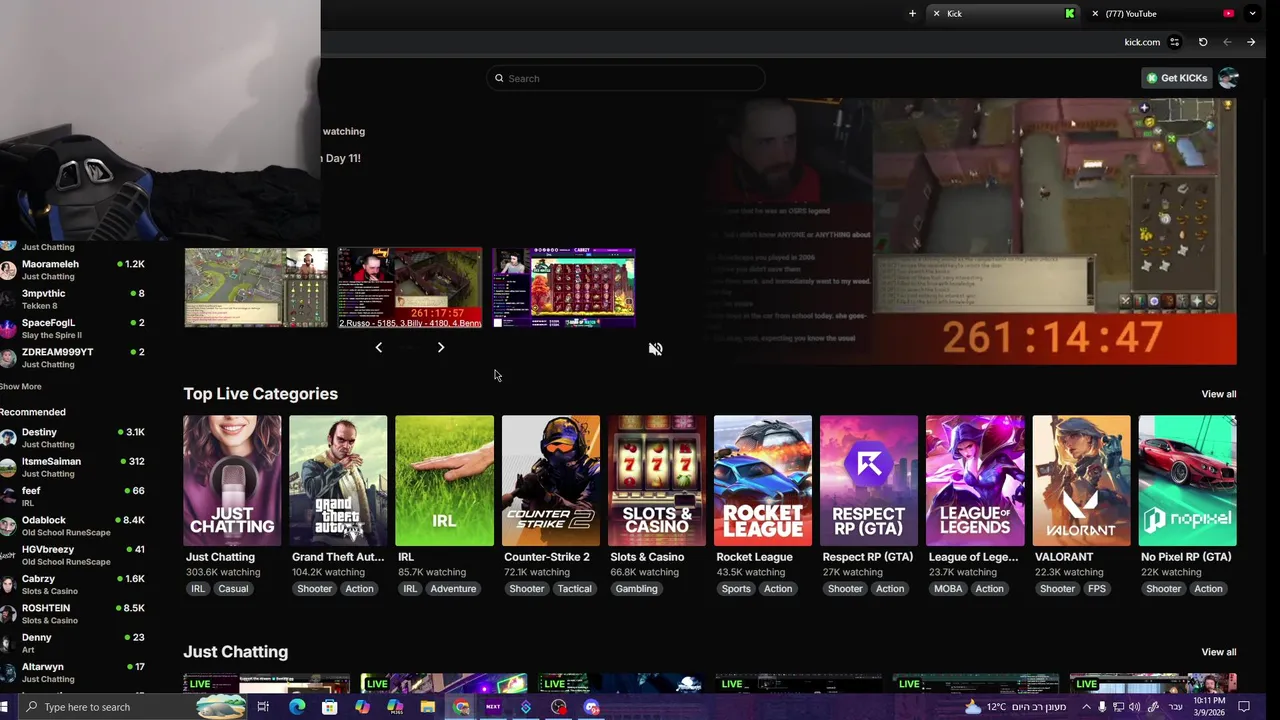The image size is (1280, 720).
Task: Close the Kick tab
Action: coord(936,14)
